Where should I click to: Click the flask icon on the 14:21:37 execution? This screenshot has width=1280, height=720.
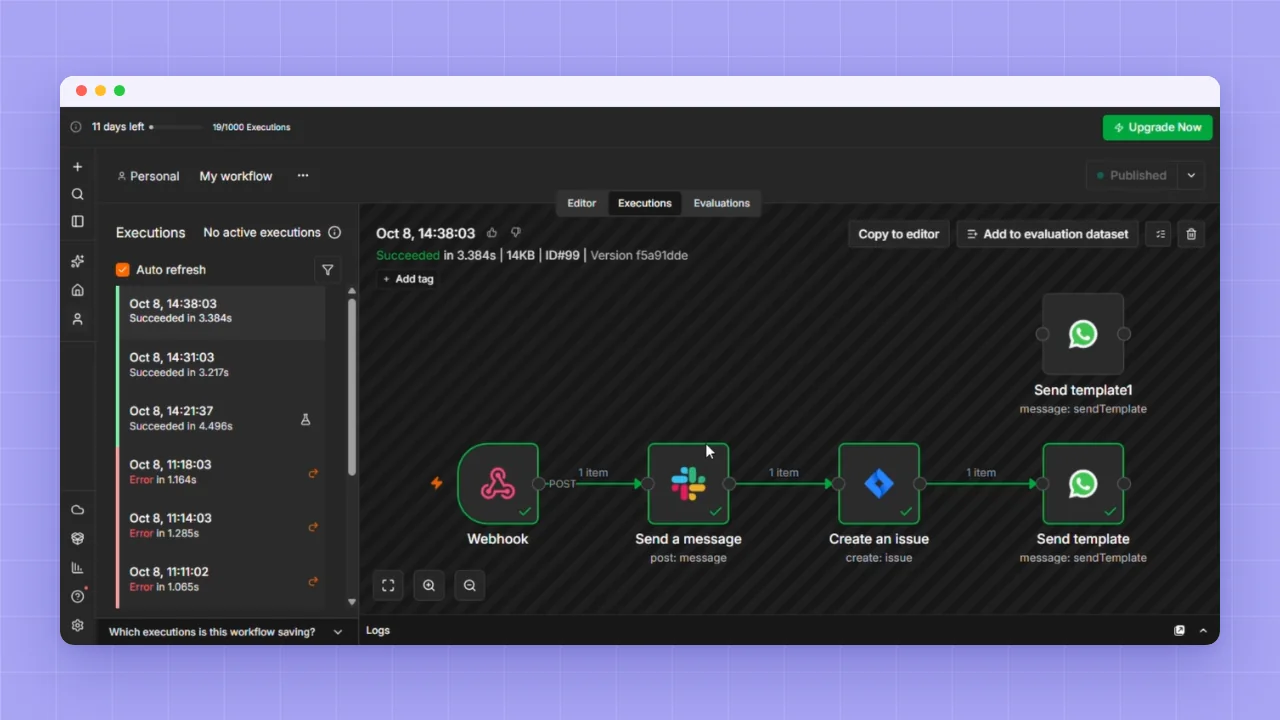(306, 420)
